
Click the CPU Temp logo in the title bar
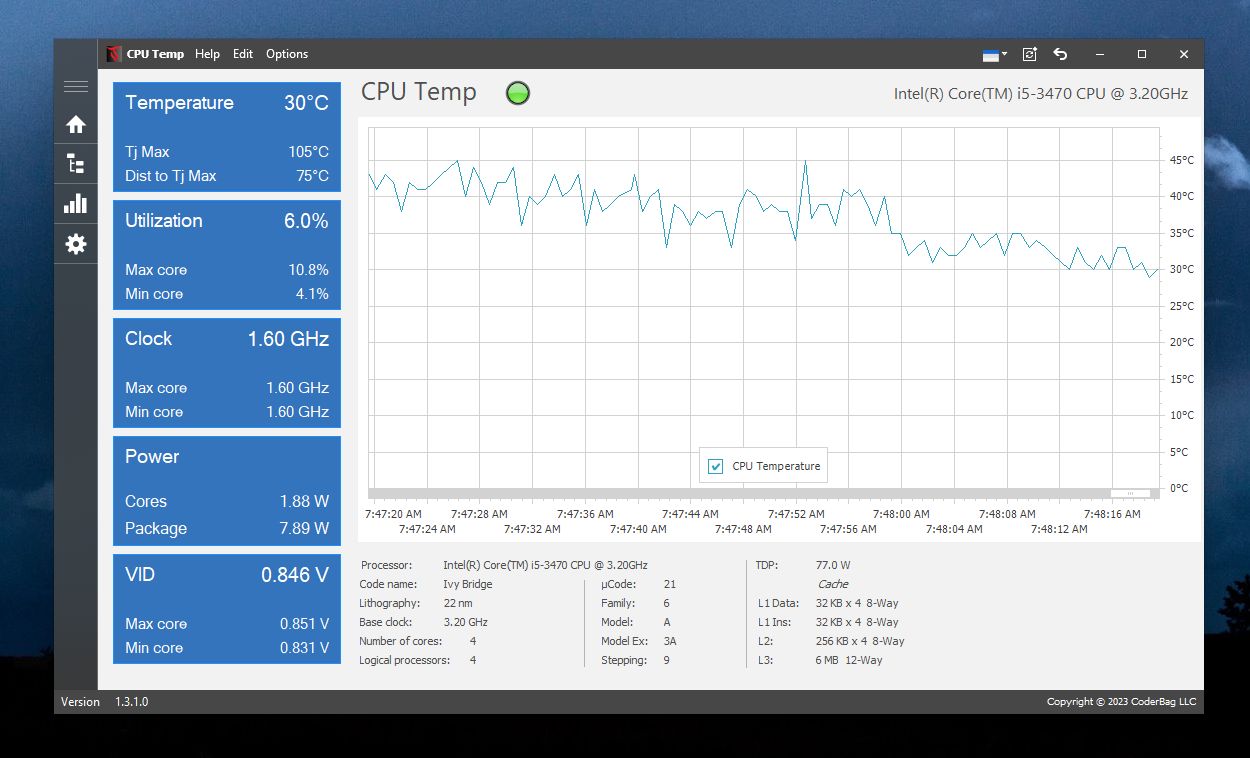click(x=114, y=54)
